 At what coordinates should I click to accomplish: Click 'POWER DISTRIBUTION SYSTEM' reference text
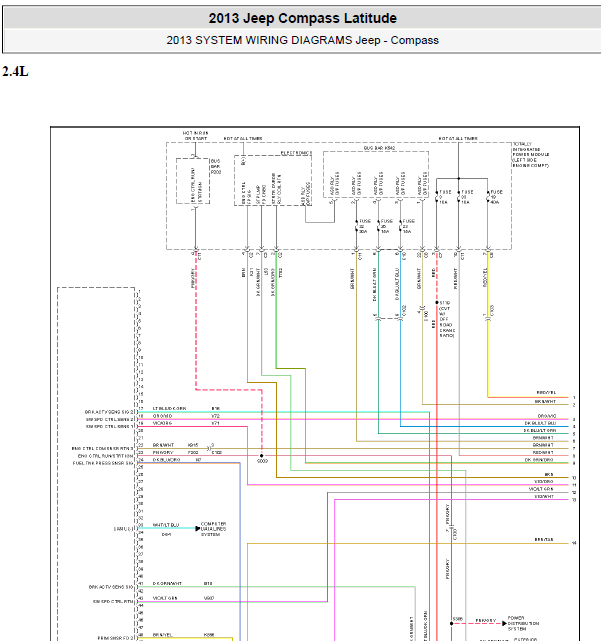[523, 623]
